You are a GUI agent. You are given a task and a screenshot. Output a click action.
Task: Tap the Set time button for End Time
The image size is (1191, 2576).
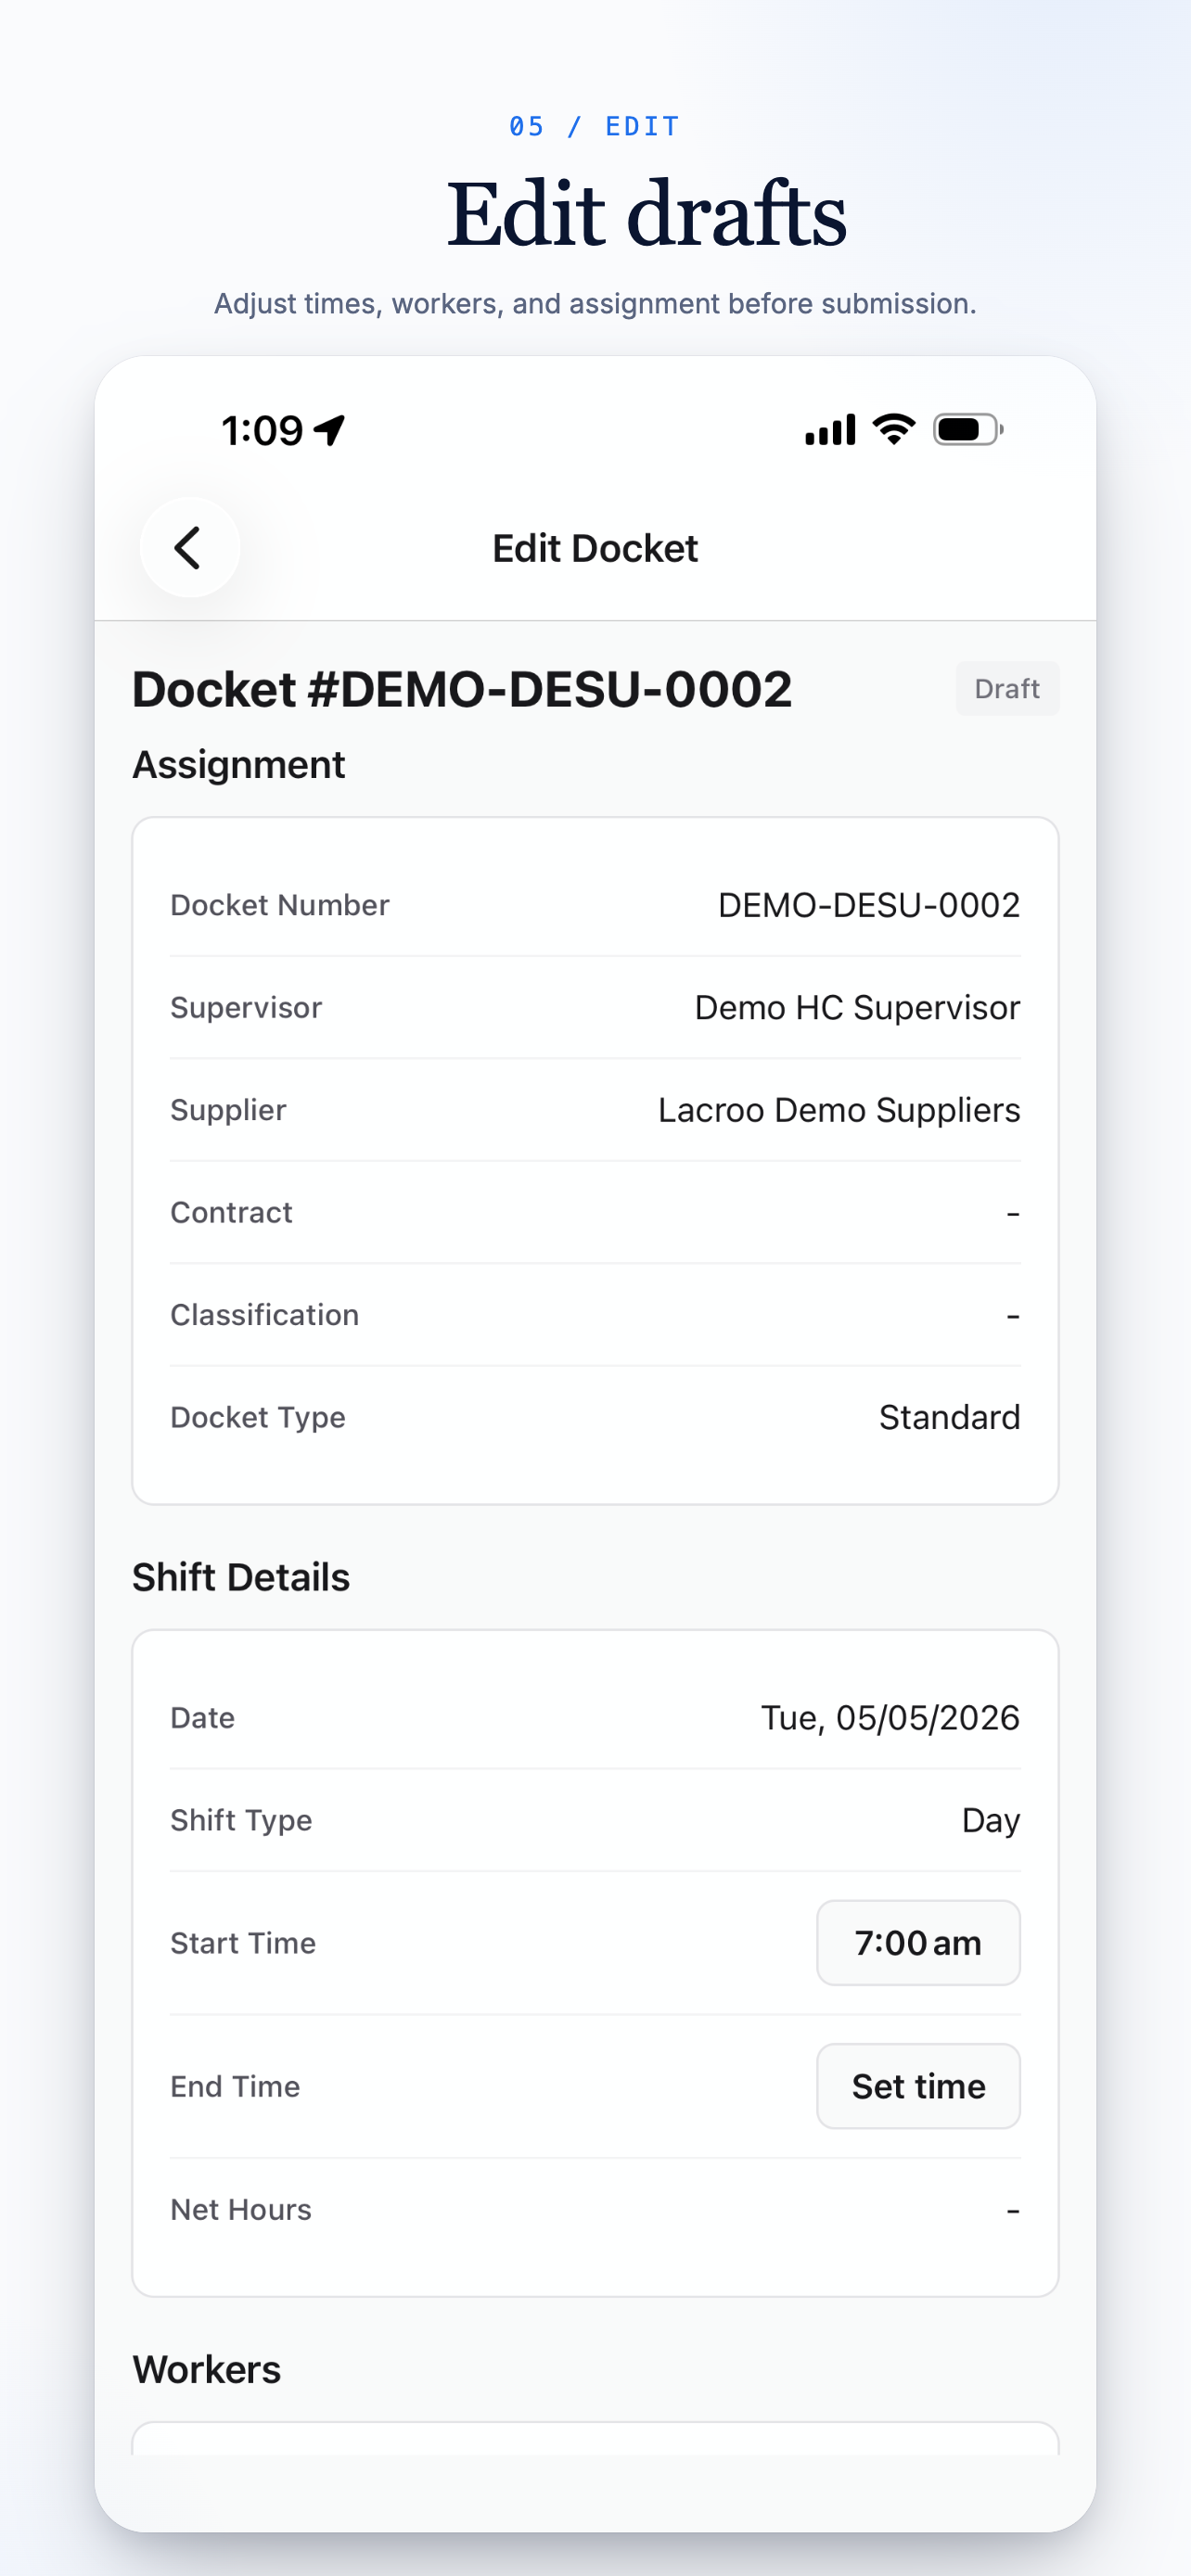tap(918, 2086)
